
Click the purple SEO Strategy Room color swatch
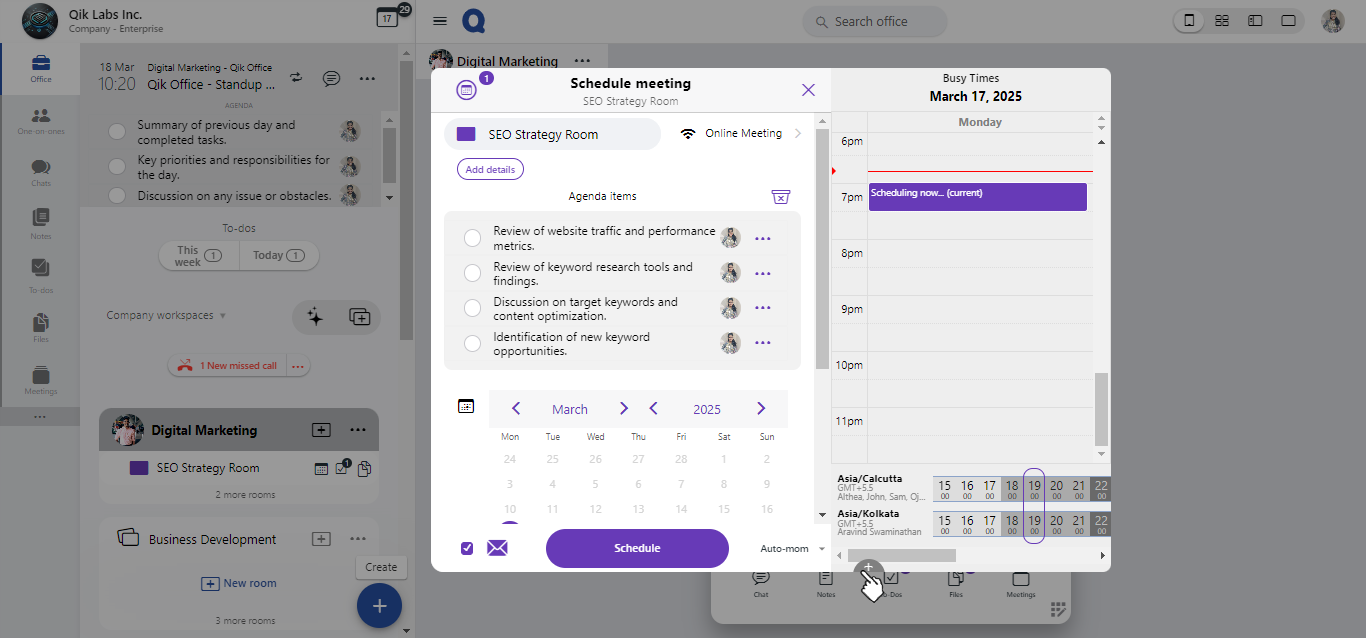466,134
